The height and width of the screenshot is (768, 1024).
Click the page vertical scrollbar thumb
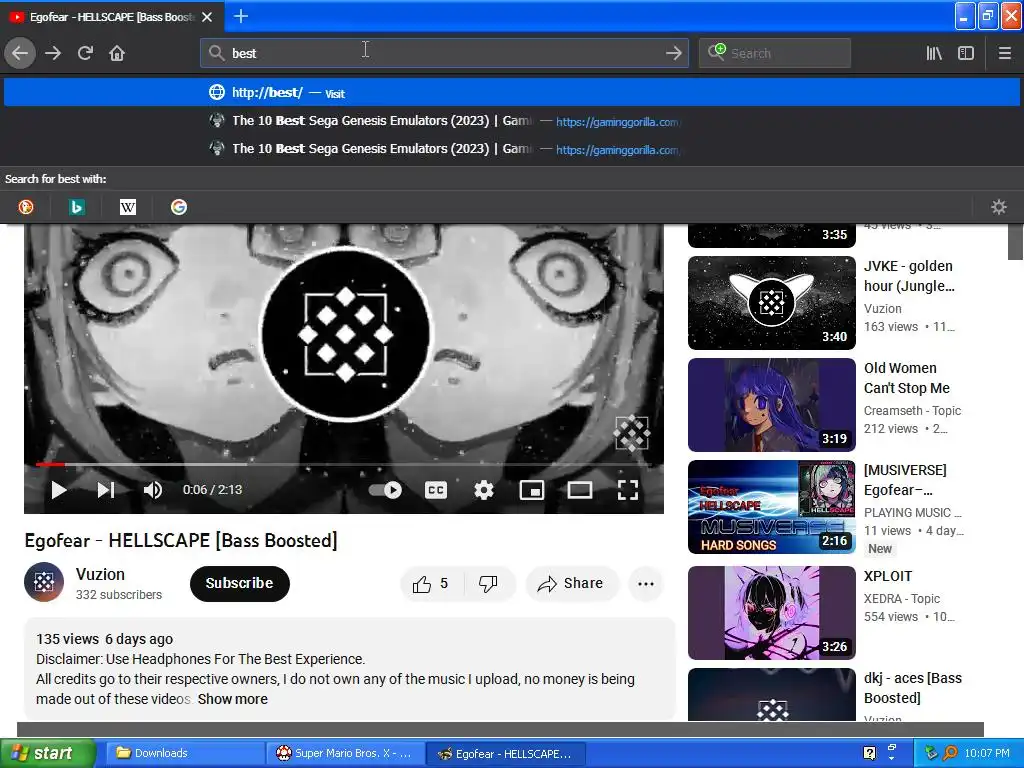(x=1016, y=242)
